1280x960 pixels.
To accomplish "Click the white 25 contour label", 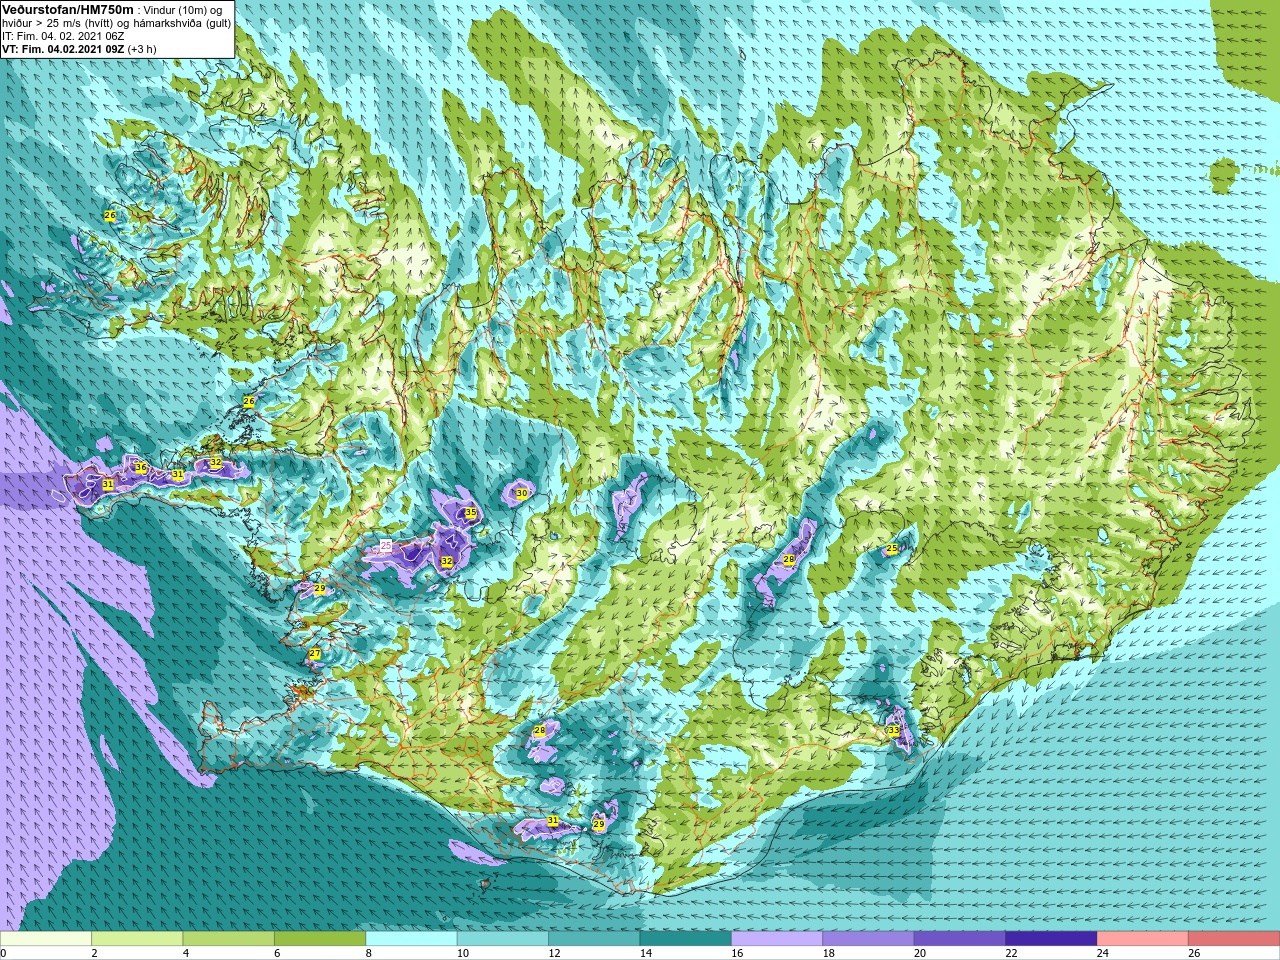I will [386, 545].
